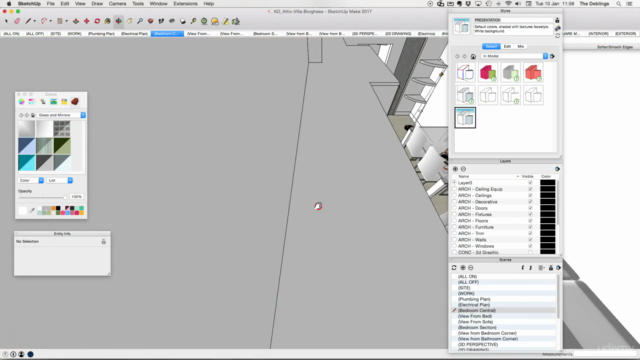The height and width of the screenshot is (360, 640).
Task: Toggle visibility of ARCH - Walls layer
Action: click(530, 240)
